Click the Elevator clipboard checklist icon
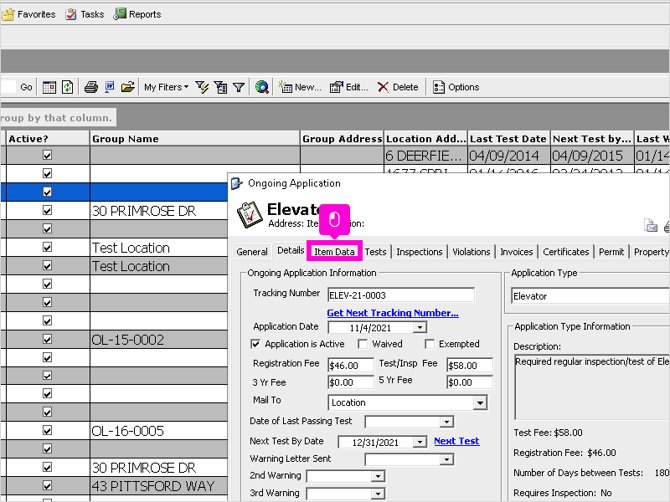The width and height of the screenshot is (670, 502). pyautogui.click(x=250, y=215)
